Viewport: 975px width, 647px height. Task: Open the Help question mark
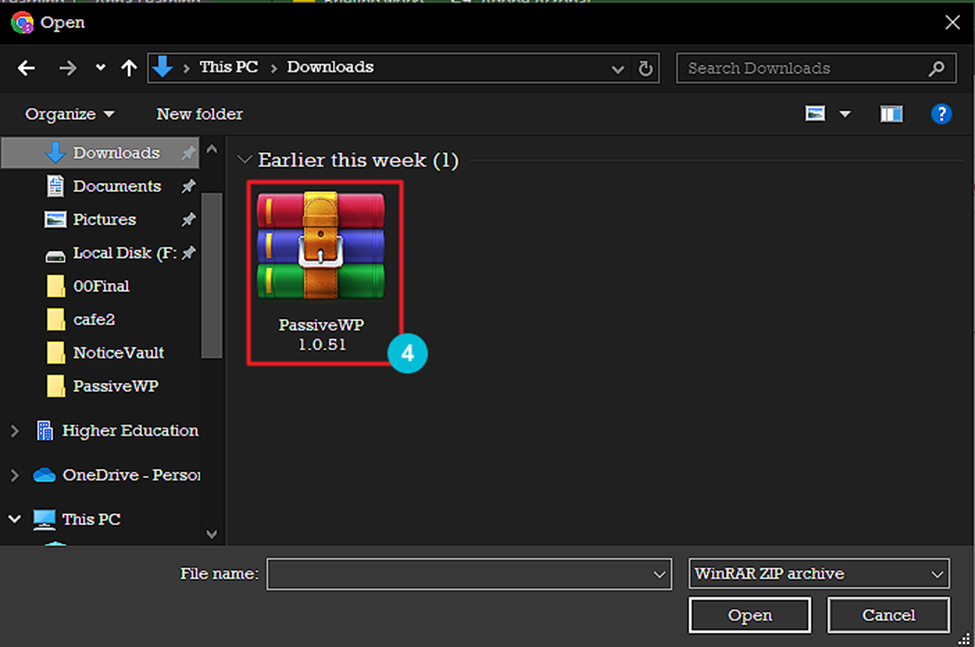point(941,114)
